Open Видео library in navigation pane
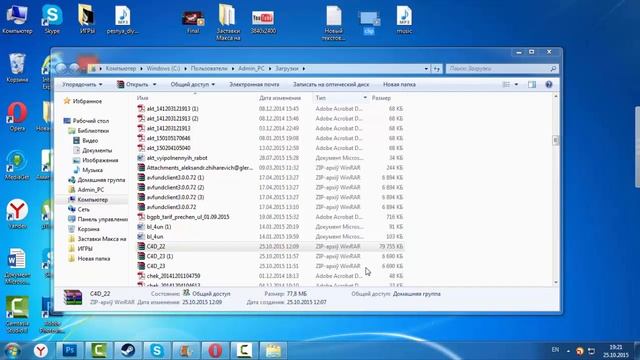The width and height of the screenshot is (640, 360). pyautogui.click(x=85, y=140)
